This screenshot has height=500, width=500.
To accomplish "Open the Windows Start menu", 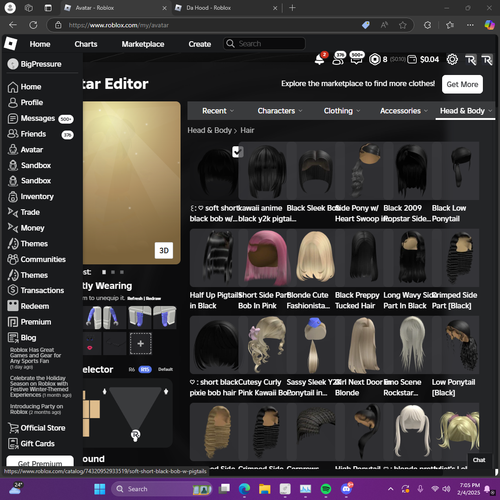I will click(100, 489).
